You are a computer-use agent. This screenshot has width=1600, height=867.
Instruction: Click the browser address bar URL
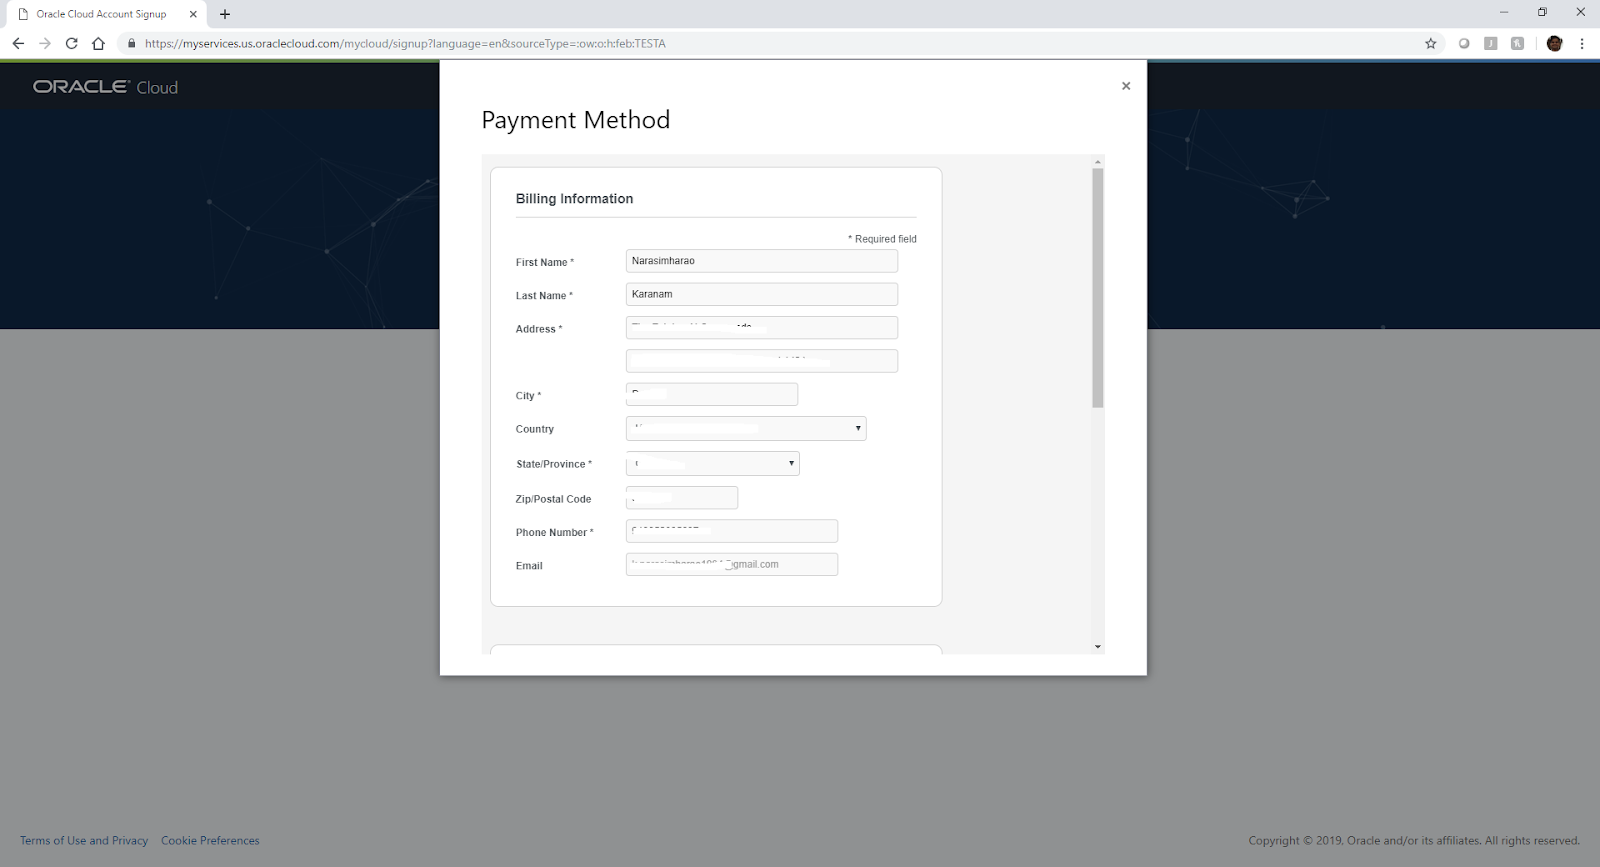click(405, 43)
